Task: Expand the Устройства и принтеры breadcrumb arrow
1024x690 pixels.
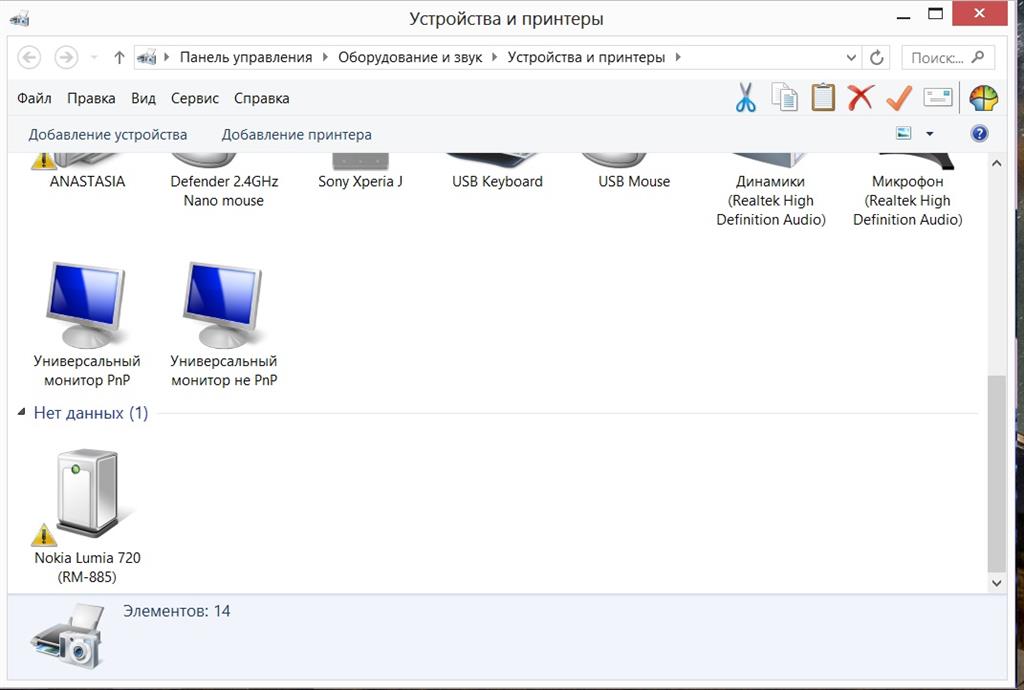Action: click(678, 57)
